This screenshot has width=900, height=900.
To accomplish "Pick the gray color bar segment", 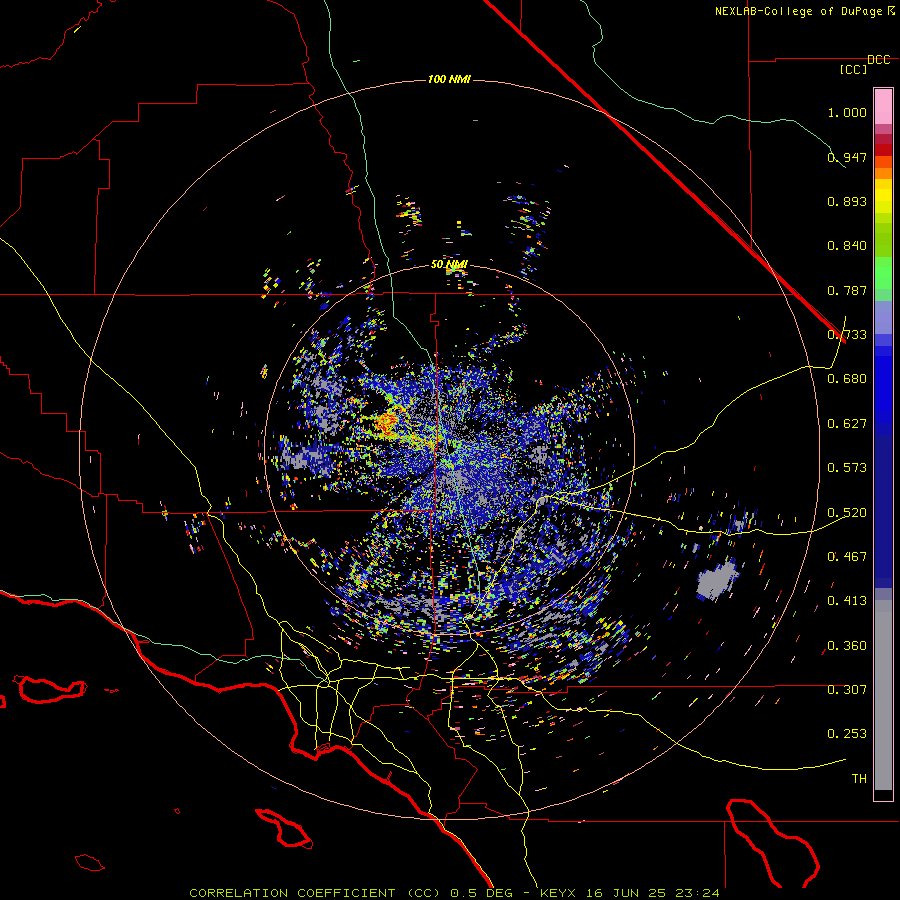I will (883, 695).
